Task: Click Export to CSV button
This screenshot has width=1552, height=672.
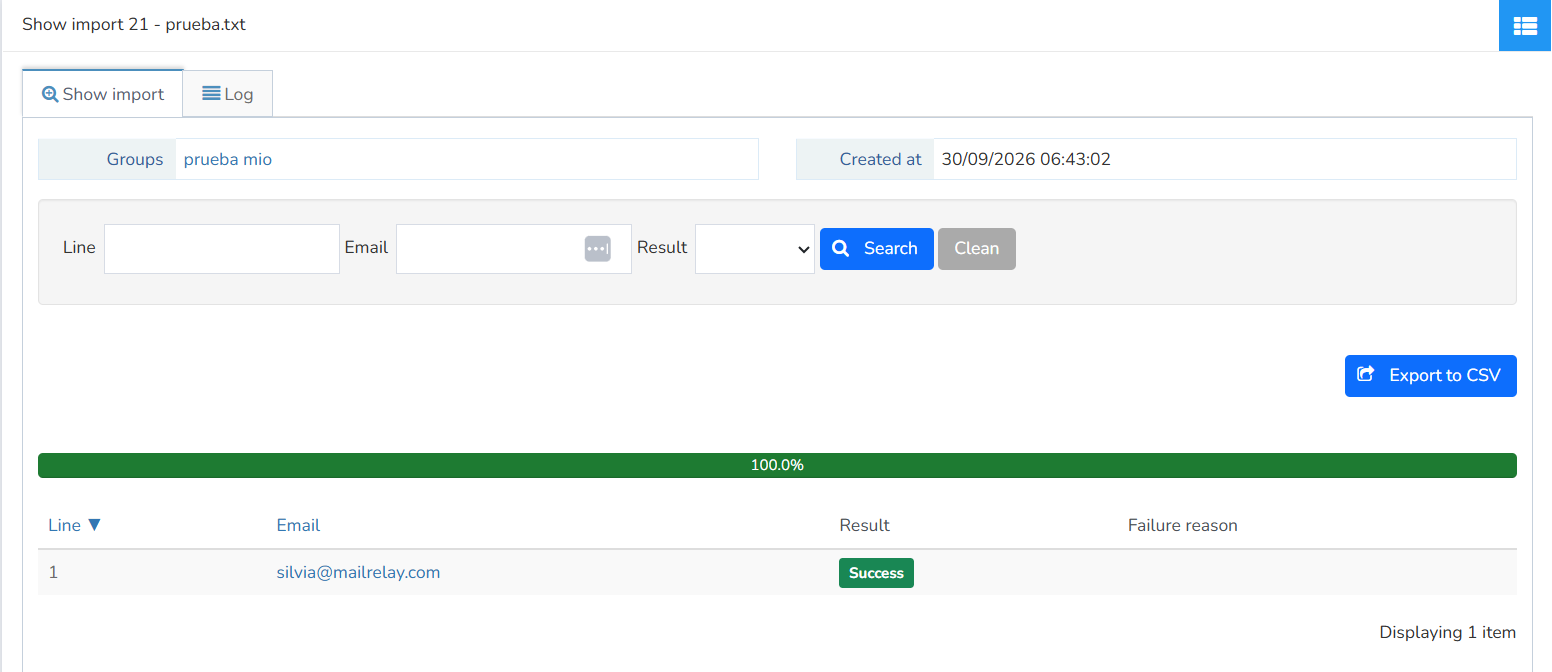Action: pyautogui.click(x=1431, y=376)
